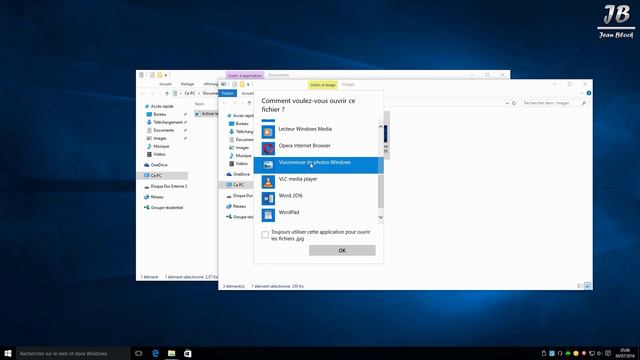Screen dimensions: 640x360
Task: Select Documents in the back window sidebar
Action: point(160,130)
